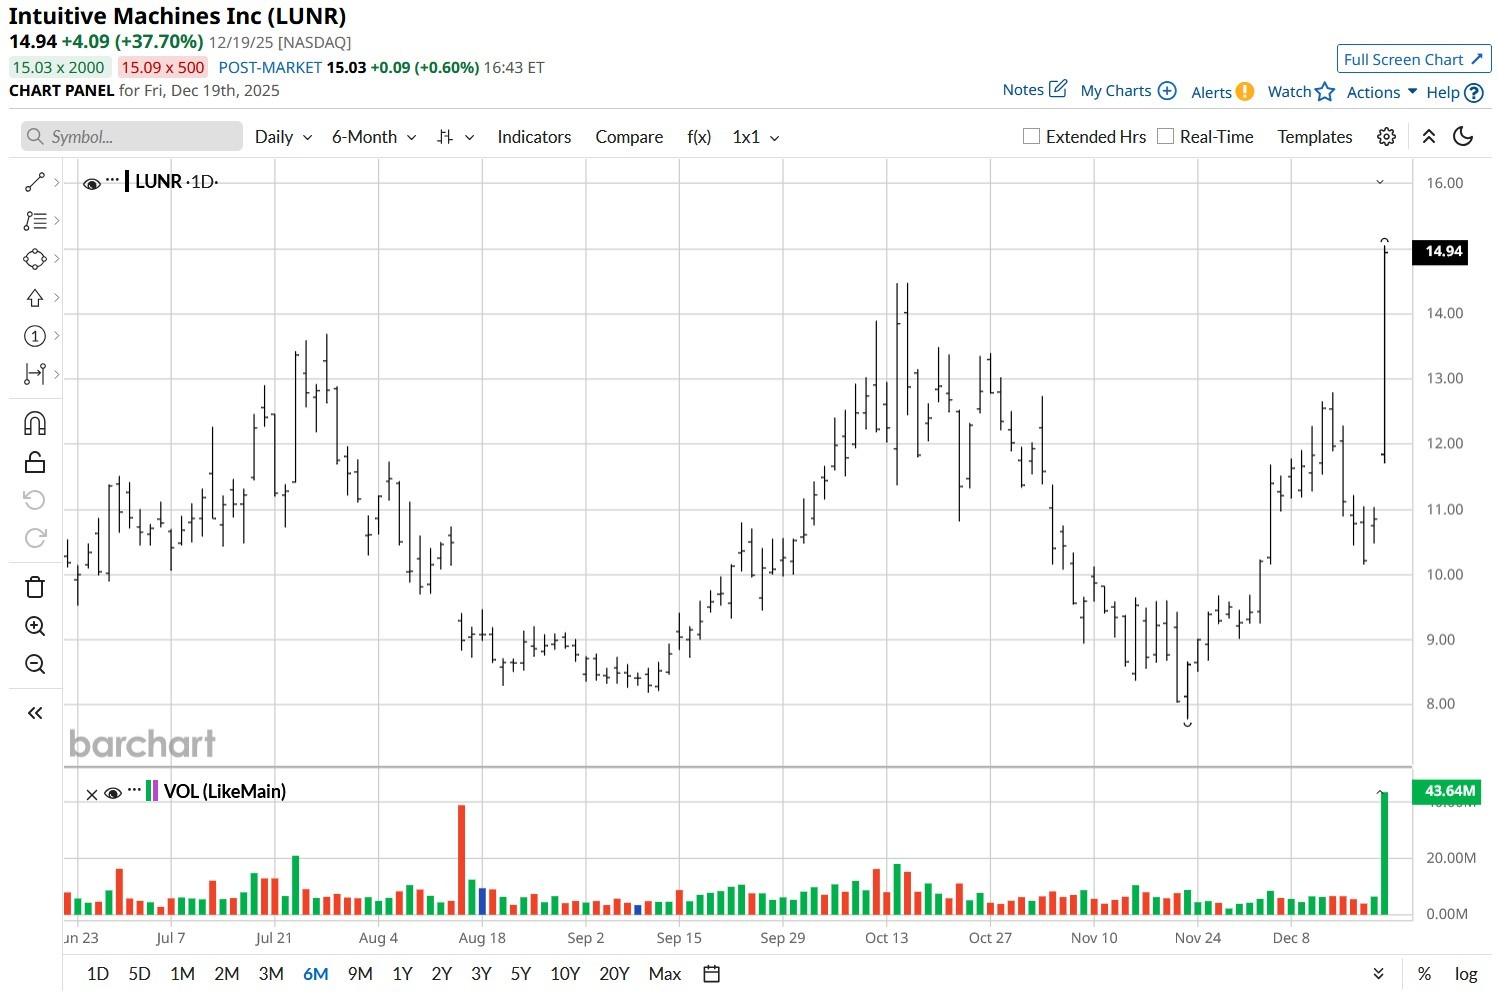Toggle the magnet snap mode

[35, 423]
